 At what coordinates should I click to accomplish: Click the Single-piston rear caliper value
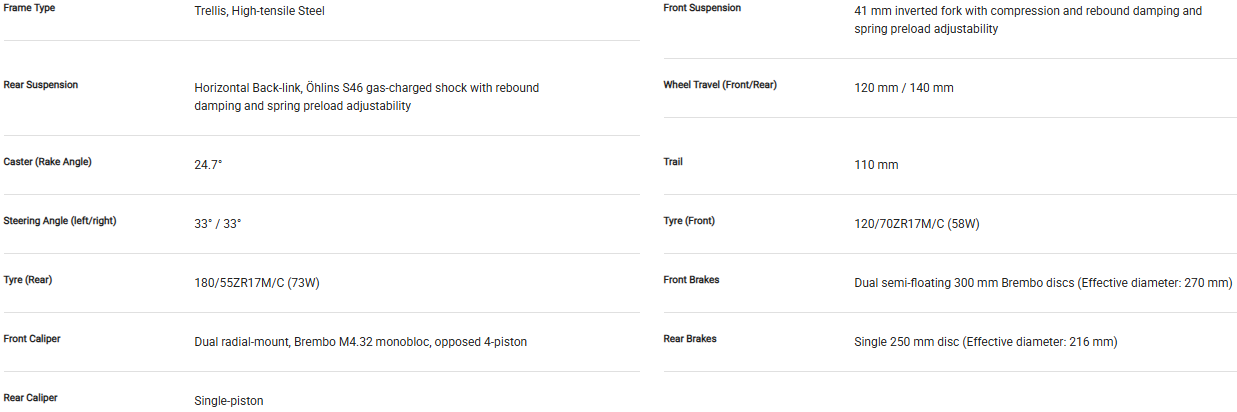pos(228,401)
